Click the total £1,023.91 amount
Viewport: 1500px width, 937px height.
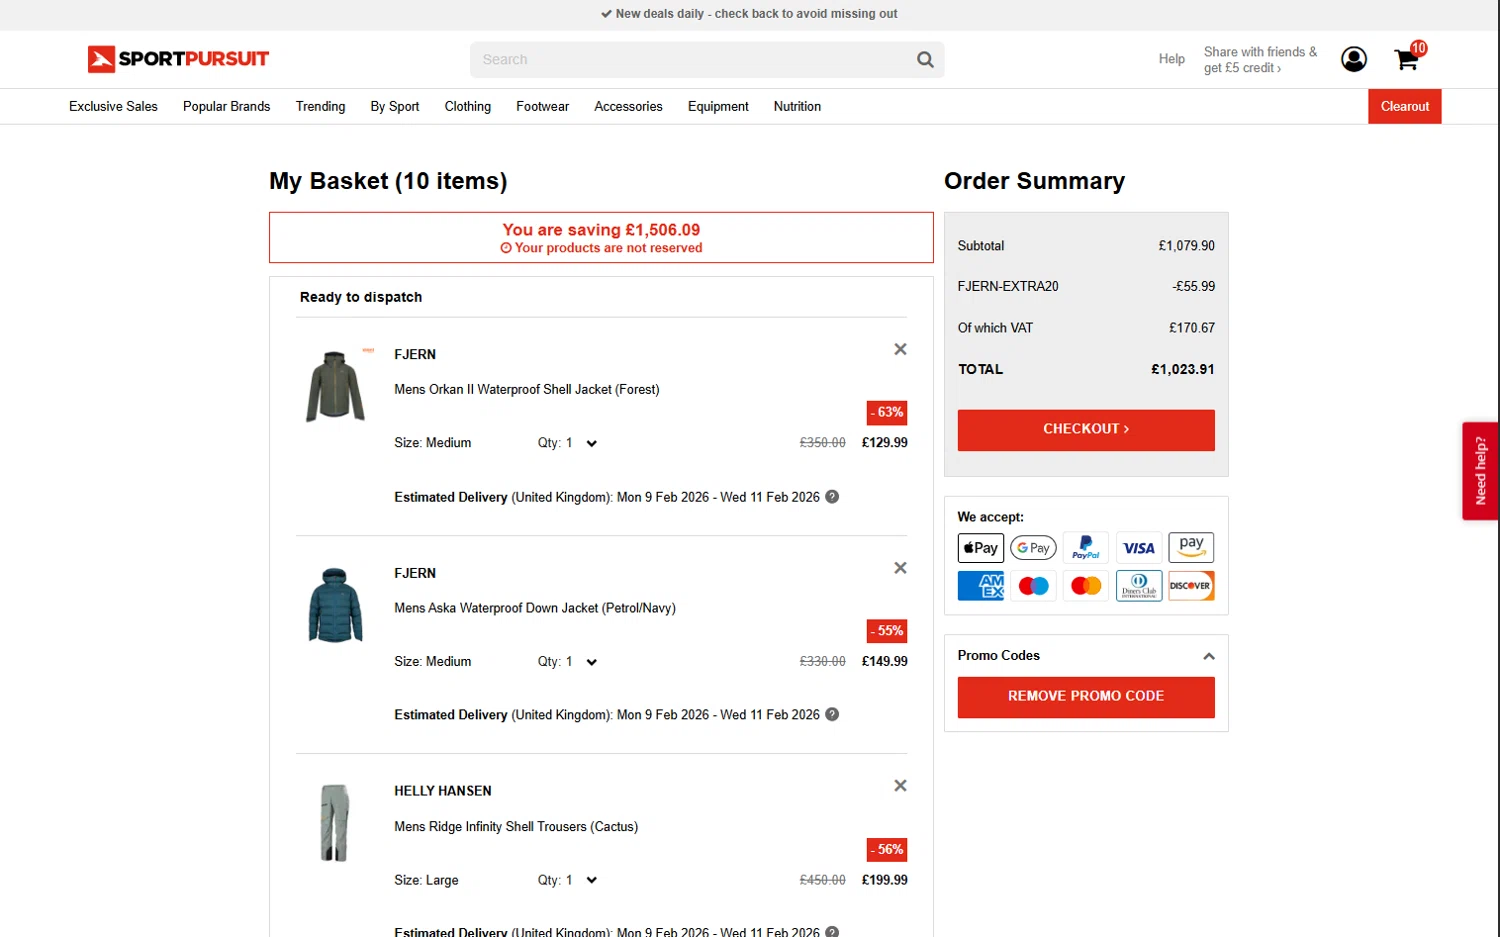tap(1183, 369)
